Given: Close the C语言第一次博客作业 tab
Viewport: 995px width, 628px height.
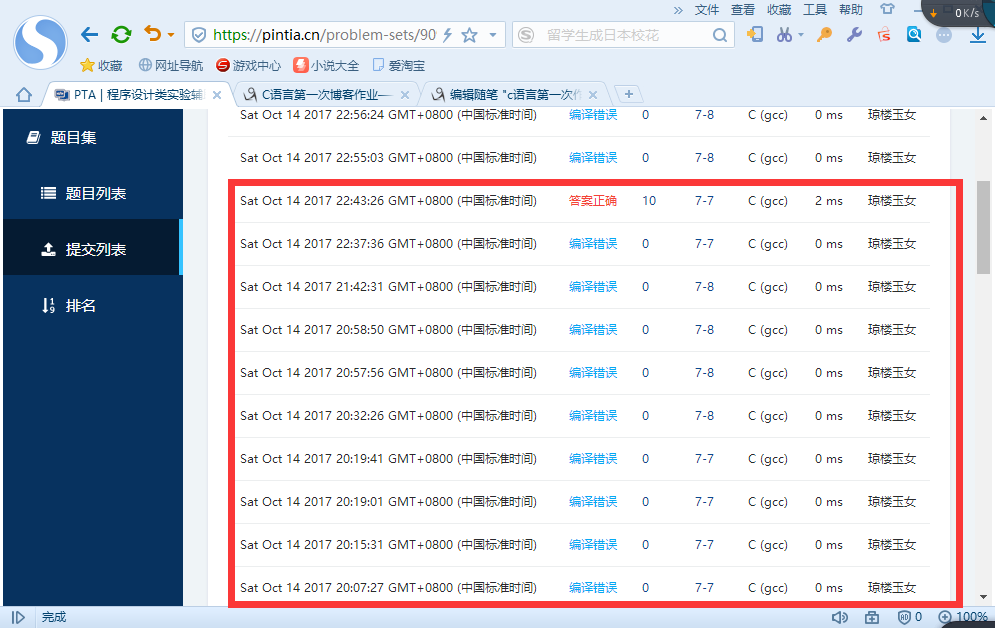Looking at the screenshot, I should [x=405, y=95].
